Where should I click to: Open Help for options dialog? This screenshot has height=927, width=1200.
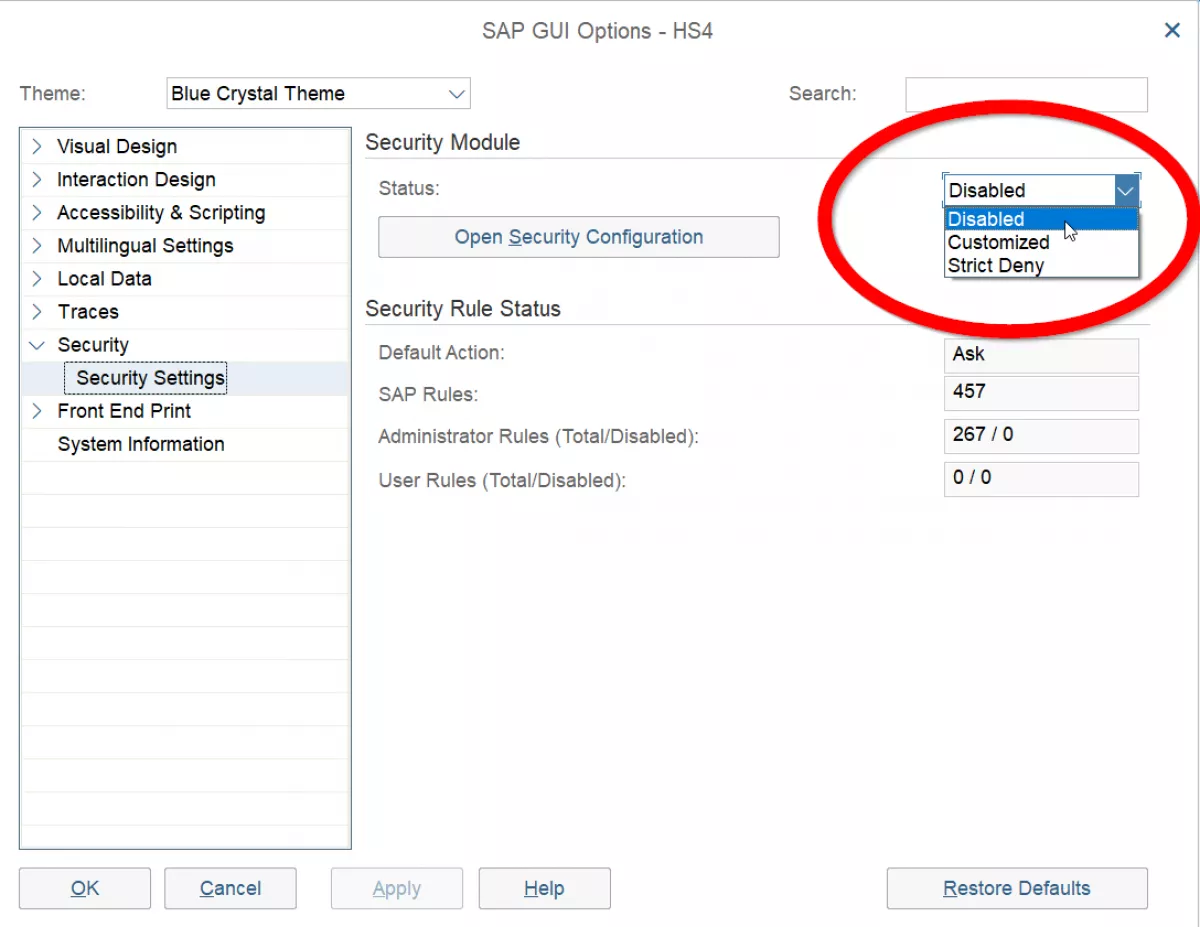tap(544, 888)
